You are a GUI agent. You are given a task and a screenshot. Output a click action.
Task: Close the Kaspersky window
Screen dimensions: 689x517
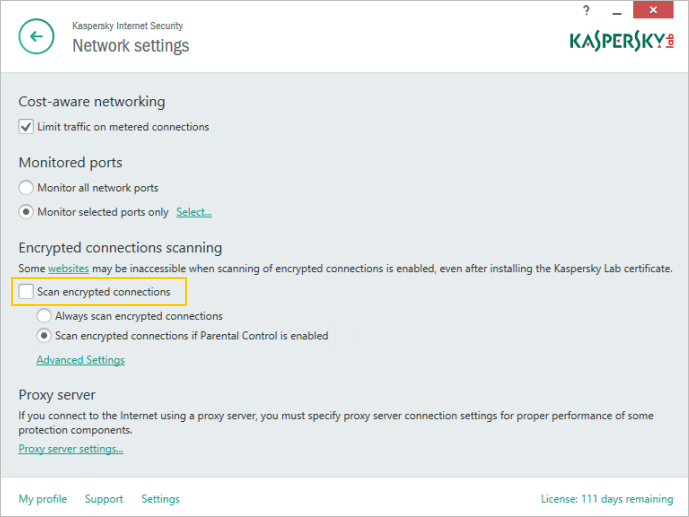pos(654,9)
